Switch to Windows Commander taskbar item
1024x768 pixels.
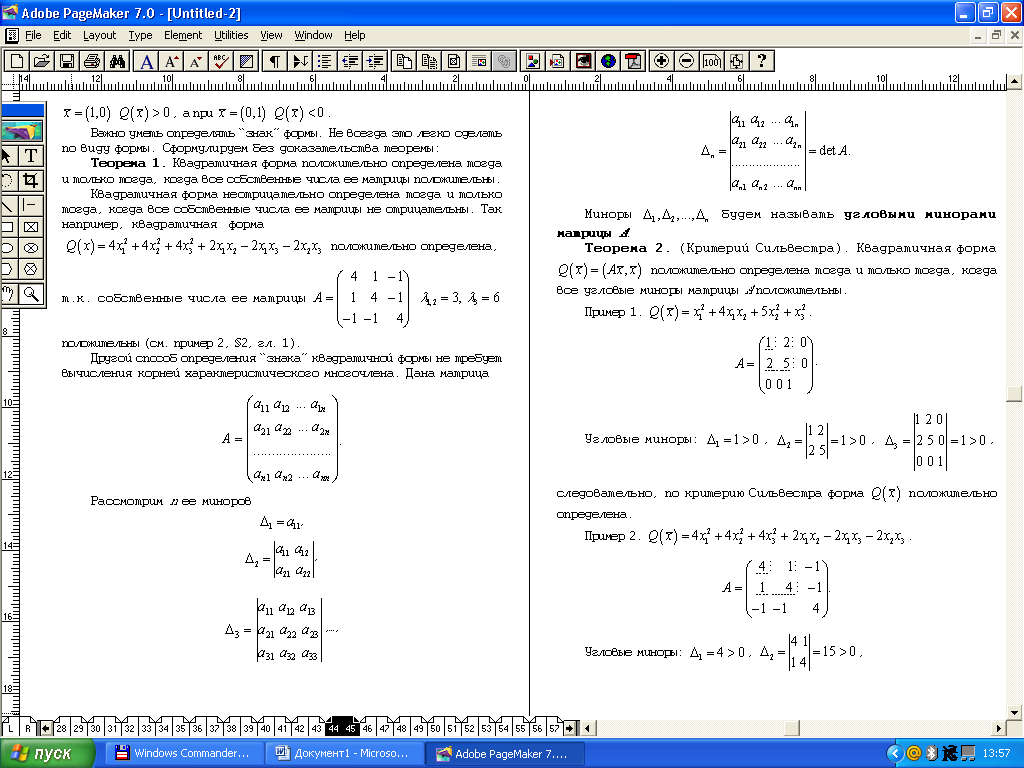183,754
